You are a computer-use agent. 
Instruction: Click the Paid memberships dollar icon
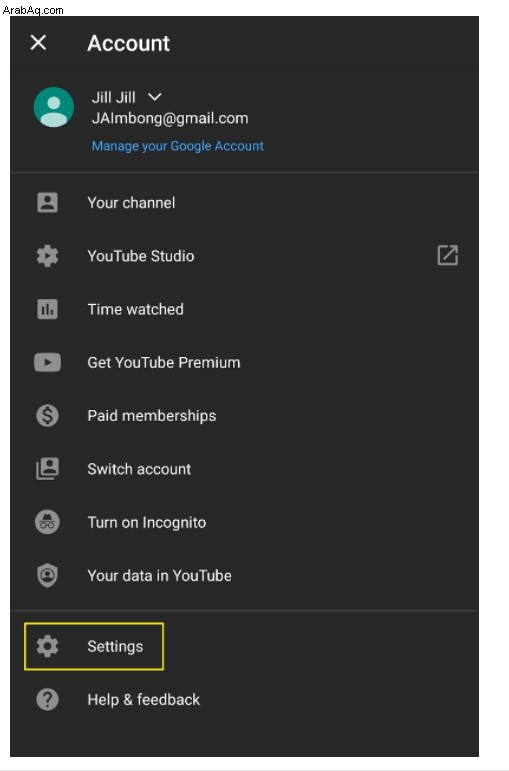pyautogui.click(x=47, y=415)
